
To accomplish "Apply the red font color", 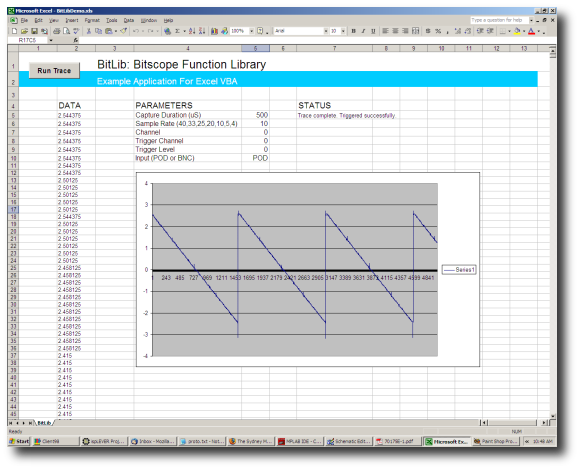I will 532,31.
